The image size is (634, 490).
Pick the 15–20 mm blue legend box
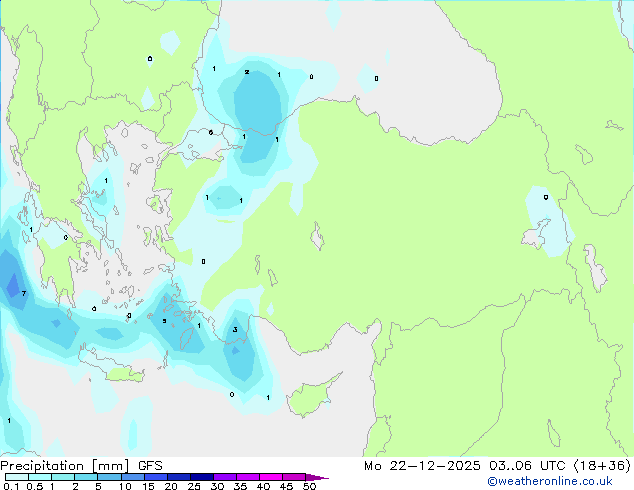pyautogui.click(x=156, y=477)
